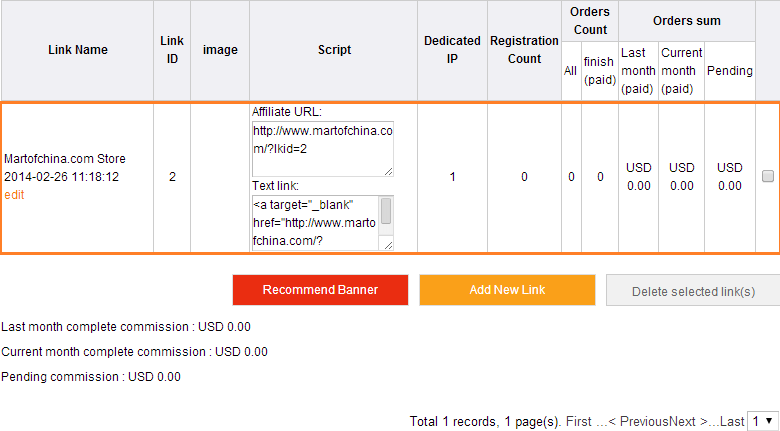This screenshot has width=780, height=431.
Task: Click the Add New Link button
Action: tap(507, 290)
